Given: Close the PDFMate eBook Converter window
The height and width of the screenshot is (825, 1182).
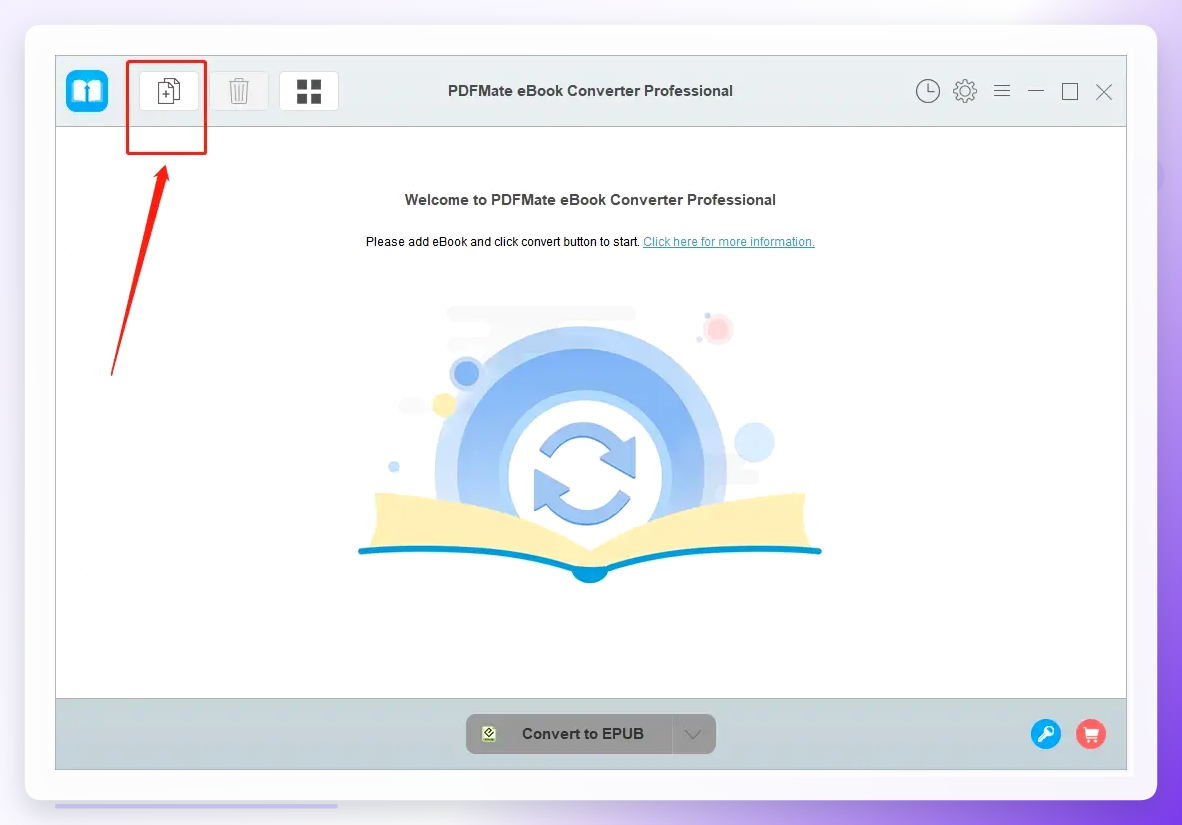Looking at the screenshot, I should click(x=1104, y=92).
